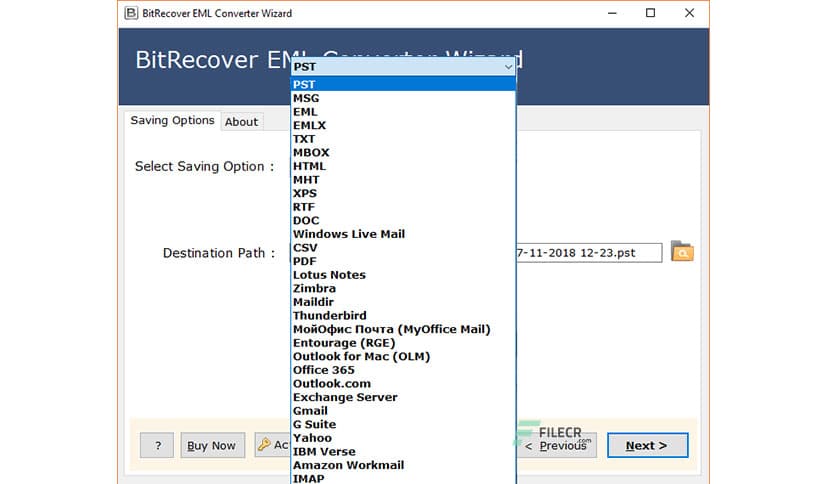Click the folder browse icon beside Destination Path
This screenshot has height=484, width=836.
[682, 252]
